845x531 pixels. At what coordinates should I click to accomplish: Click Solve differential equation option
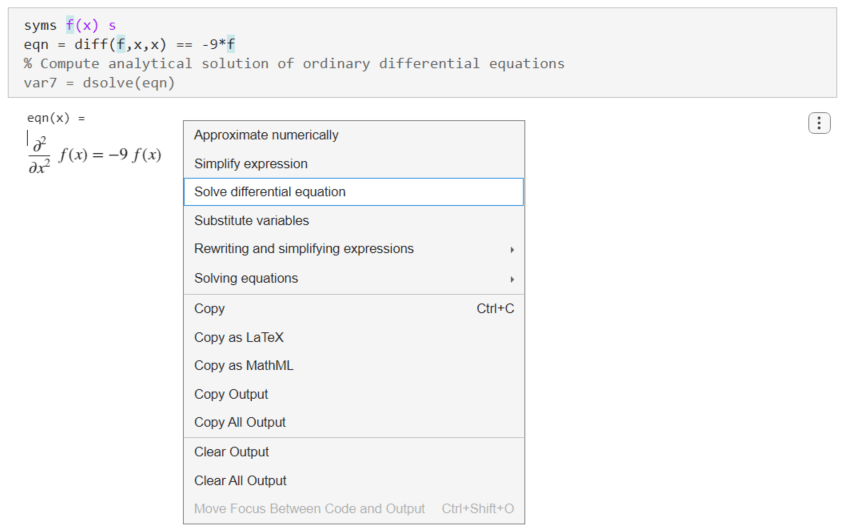point(270,192)
